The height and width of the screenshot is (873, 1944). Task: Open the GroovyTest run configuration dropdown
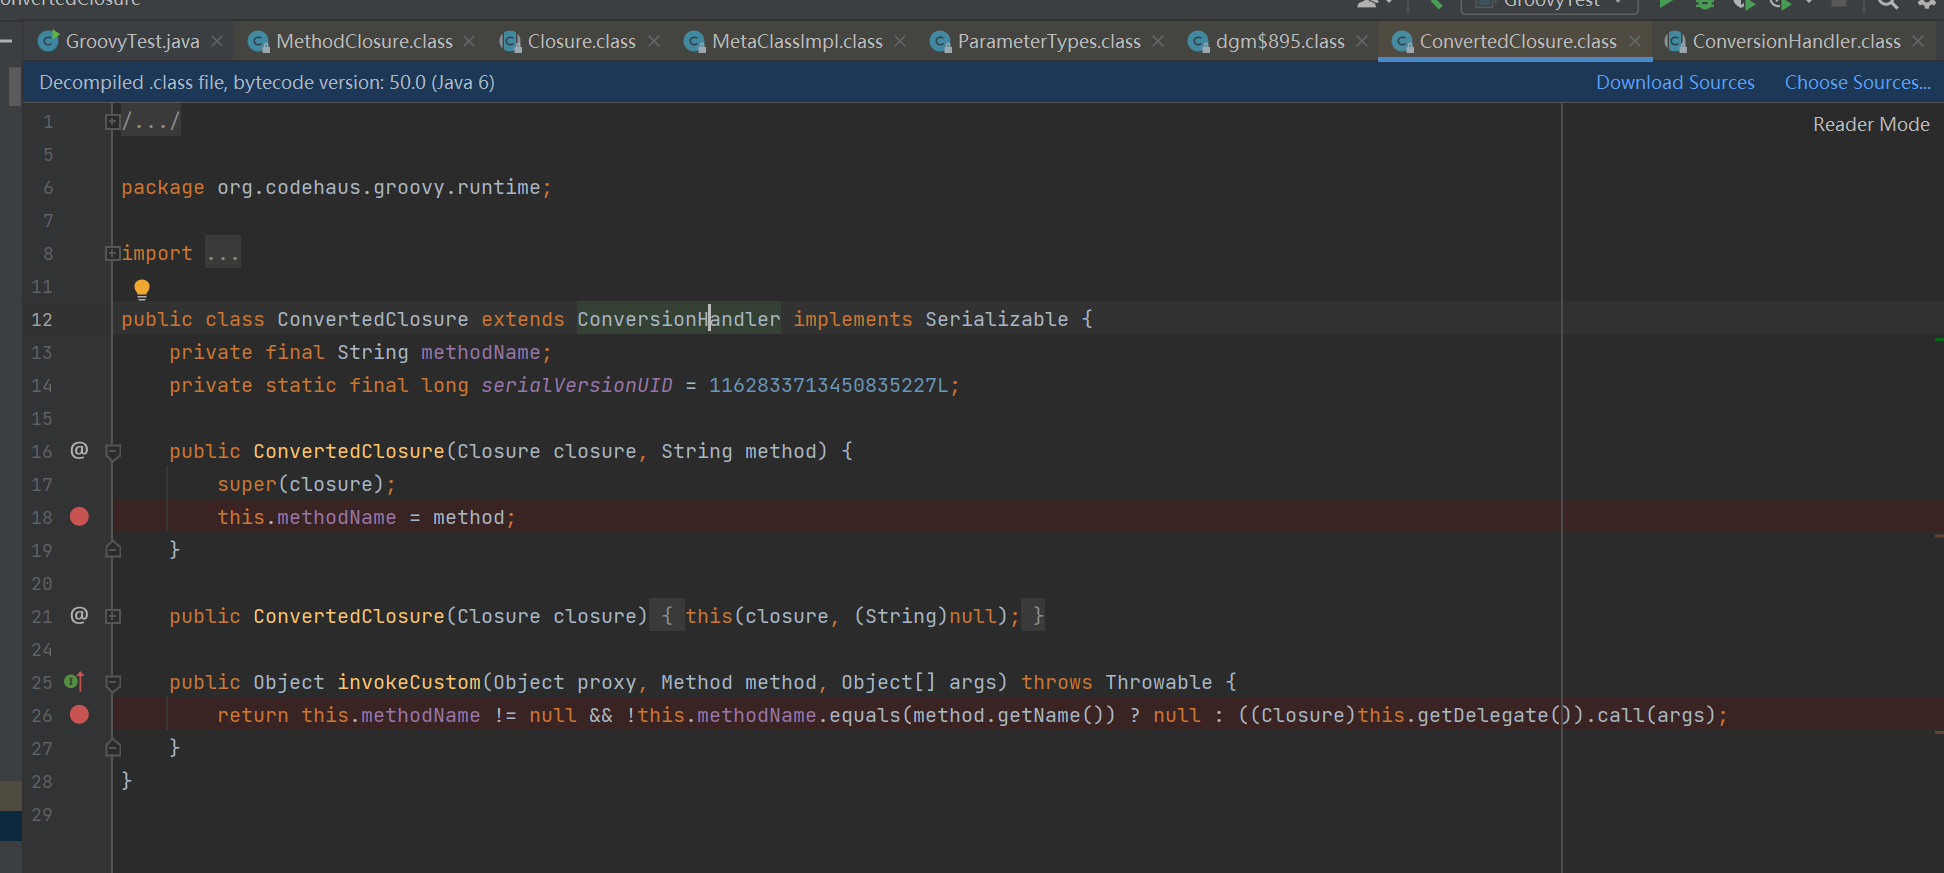coord(1550,4)
